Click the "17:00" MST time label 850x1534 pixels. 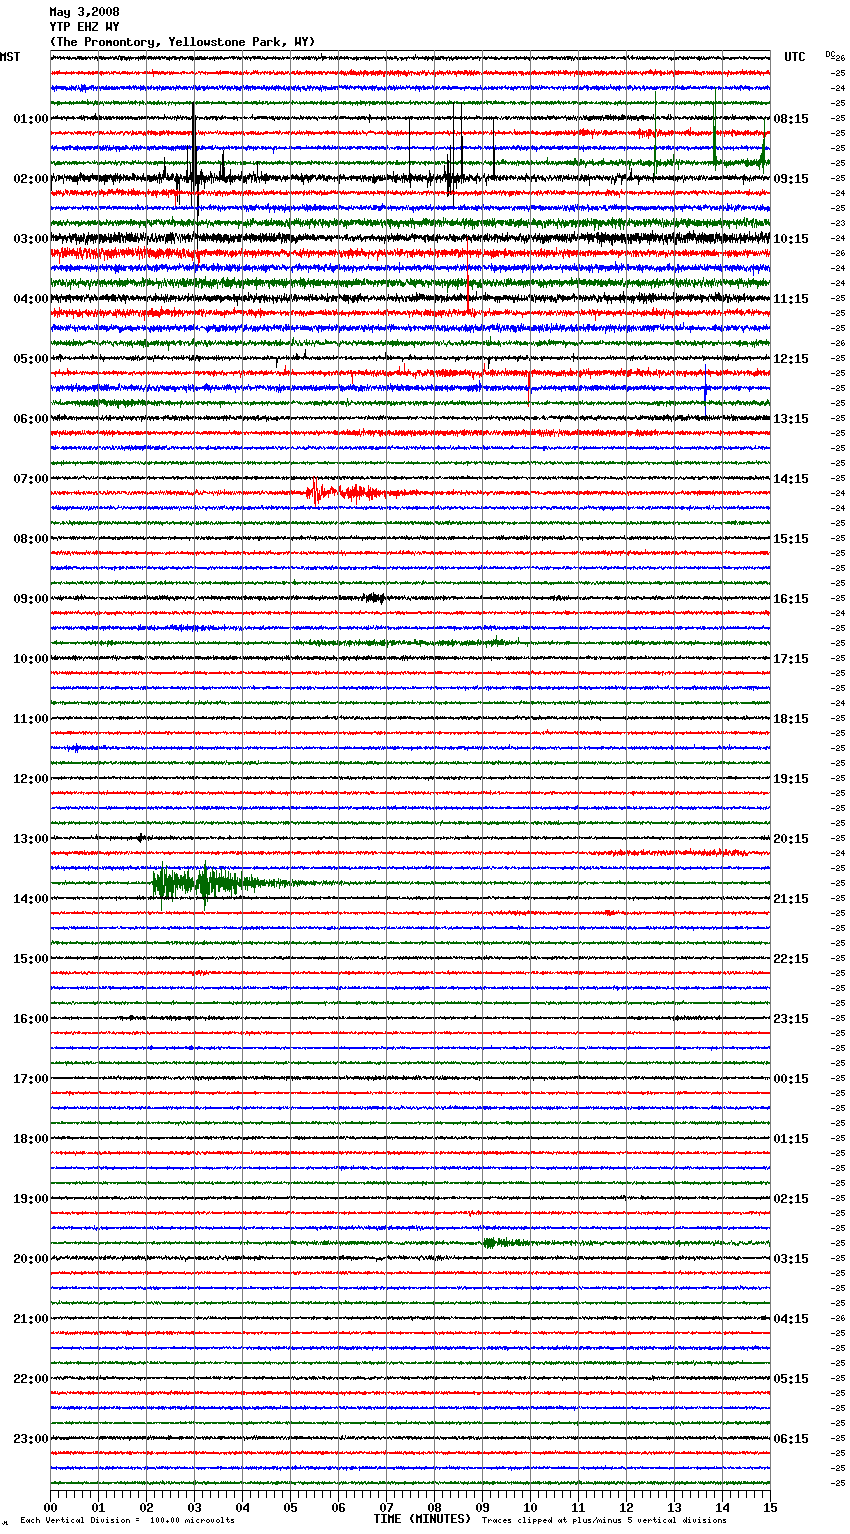[31, 1079]
